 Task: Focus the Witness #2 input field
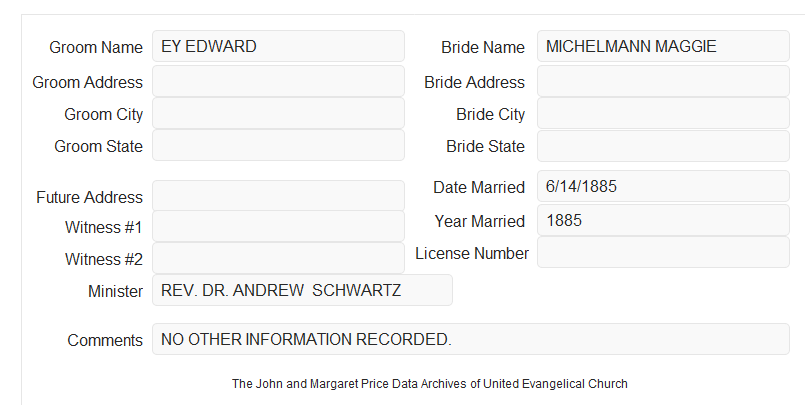(x=278, y=258)
